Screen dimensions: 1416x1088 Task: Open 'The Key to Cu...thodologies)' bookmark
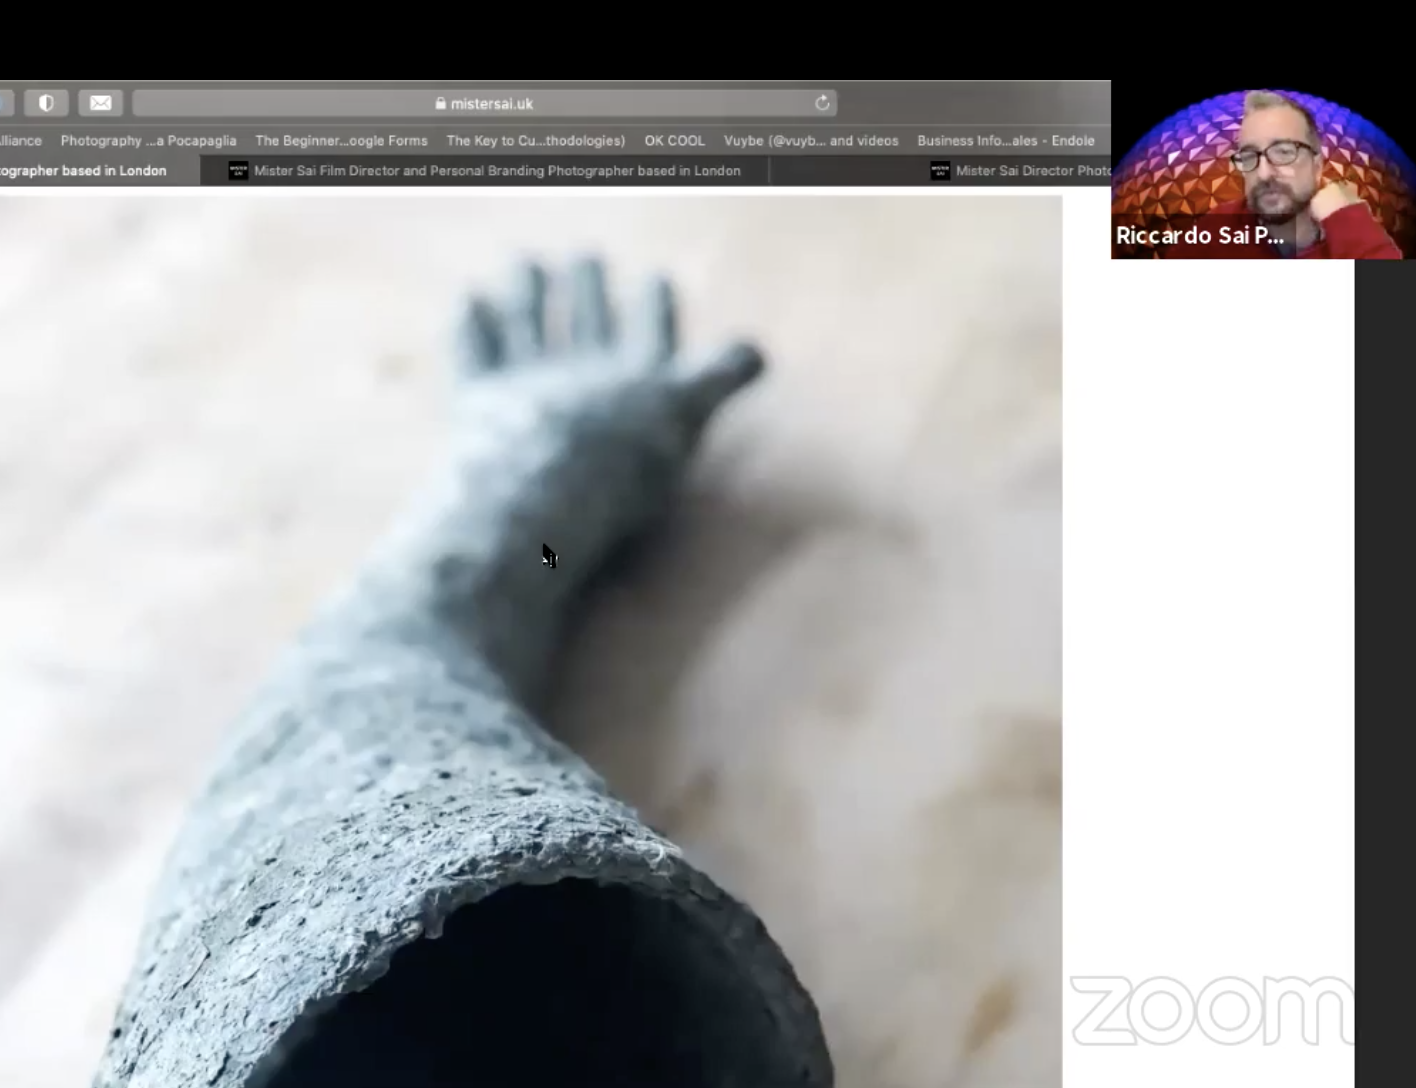pos(535,141)
